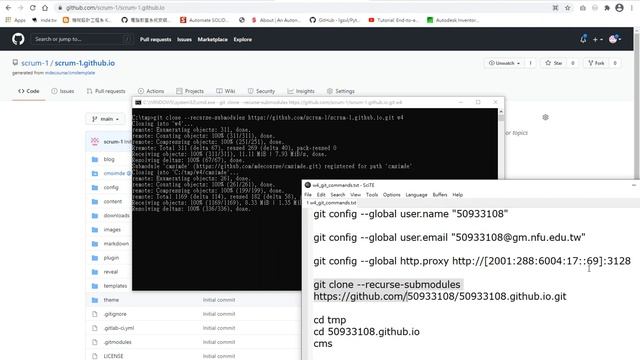Open the .gitignore file
The width and height of the screenshot is (640, 360).
115,314
